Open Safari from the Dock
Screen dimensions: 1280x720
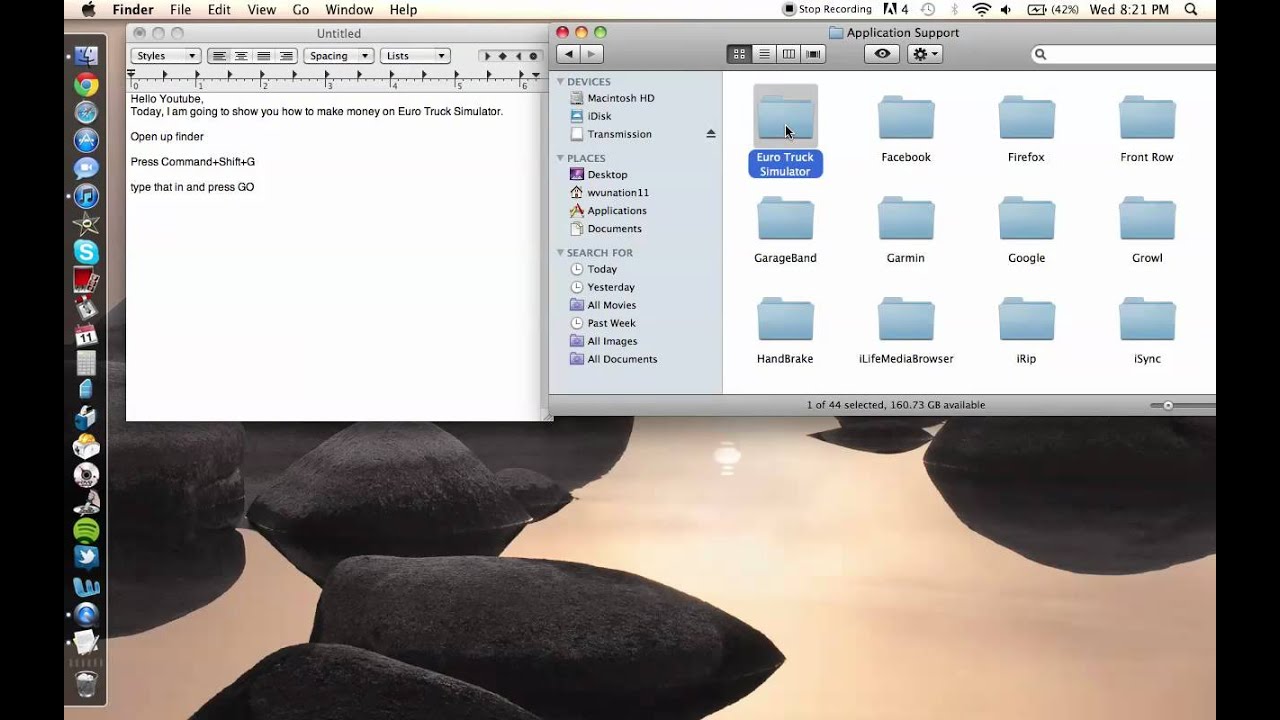point(86,113)
